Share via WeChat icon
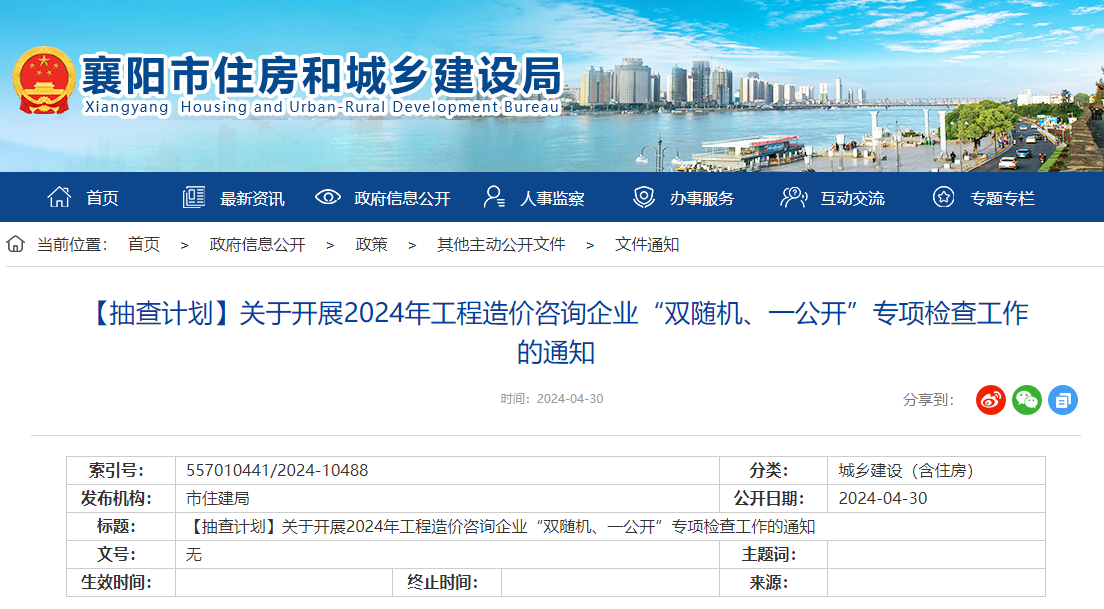This screenshot has width=1104, height=609. point(1027,400)
